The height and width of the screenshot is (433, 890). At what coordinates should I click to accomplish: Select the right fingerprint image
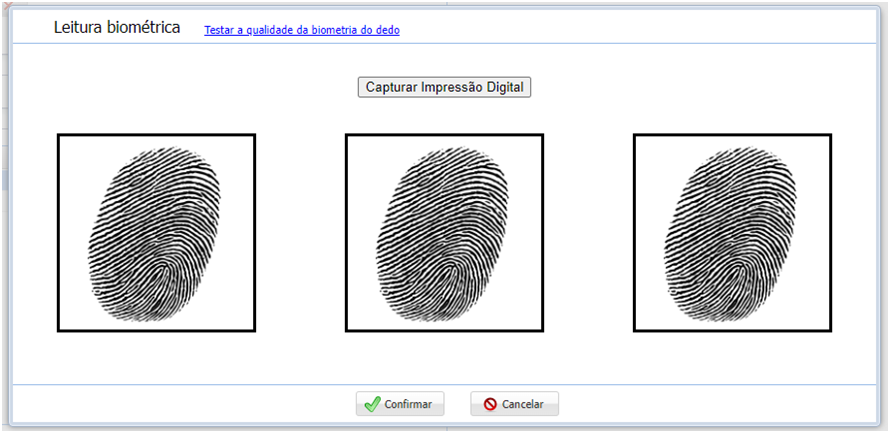[x=732, y=233]
